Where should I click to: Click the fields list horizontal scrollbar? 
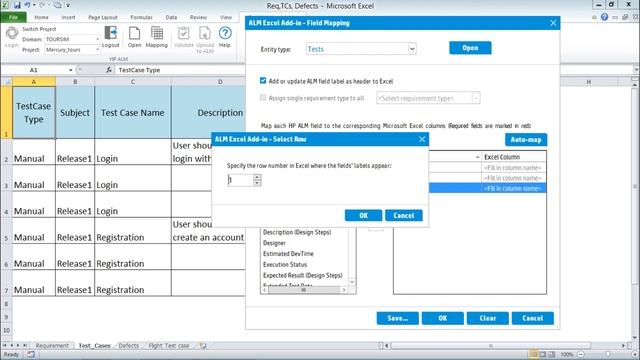pyautogui.click(x=304, y=290)
